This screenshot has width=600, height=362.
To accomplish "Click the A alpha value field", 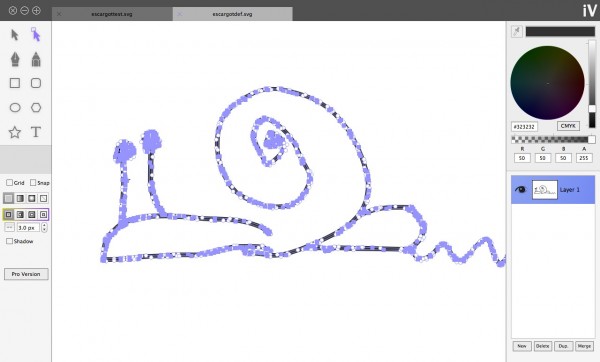I will click(x=584, y=158).
